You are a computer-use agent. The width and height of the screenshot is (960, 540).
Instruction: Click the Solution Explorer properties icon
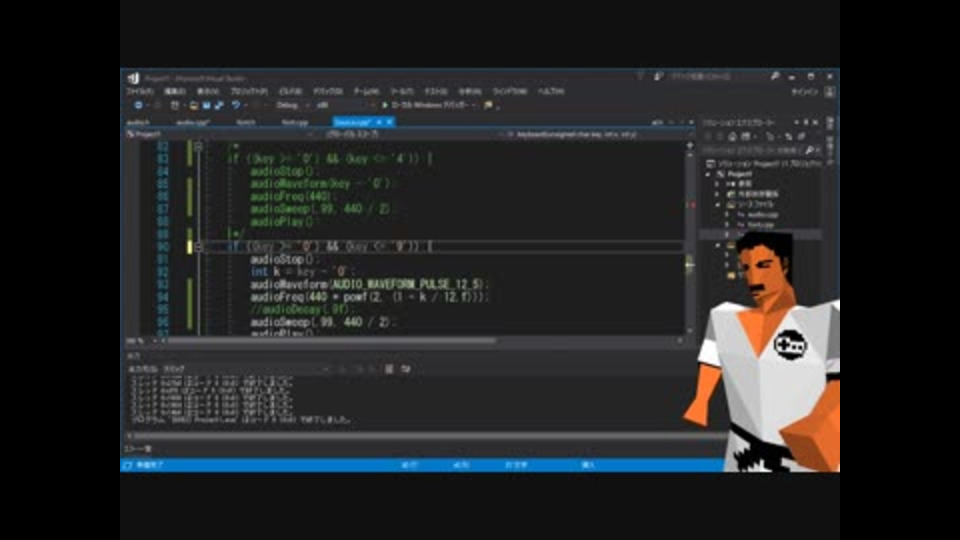point(801,137)
